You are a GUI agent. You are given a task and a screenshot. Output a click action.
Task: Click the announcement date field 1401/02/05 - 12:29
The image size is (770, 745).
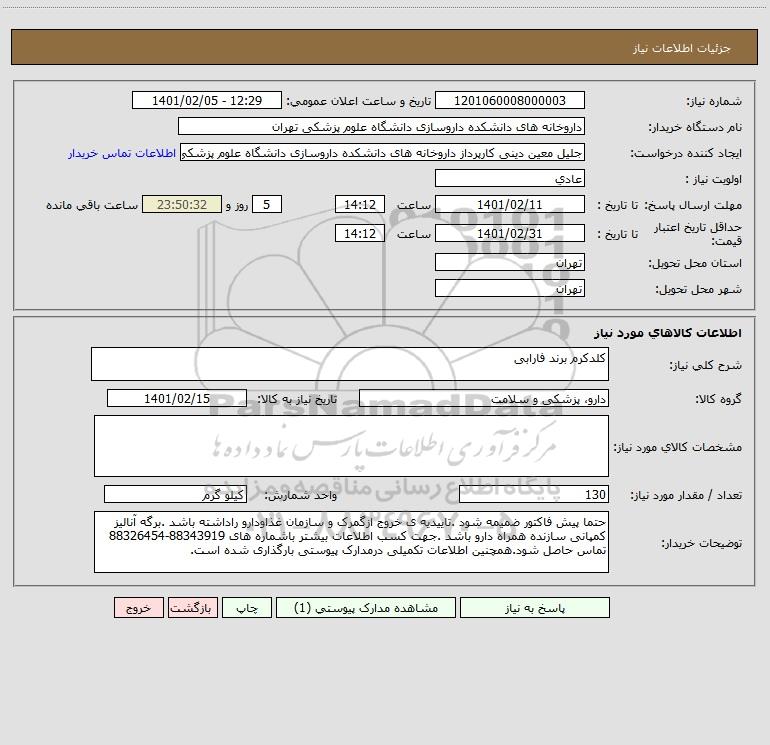pos(207,101)
